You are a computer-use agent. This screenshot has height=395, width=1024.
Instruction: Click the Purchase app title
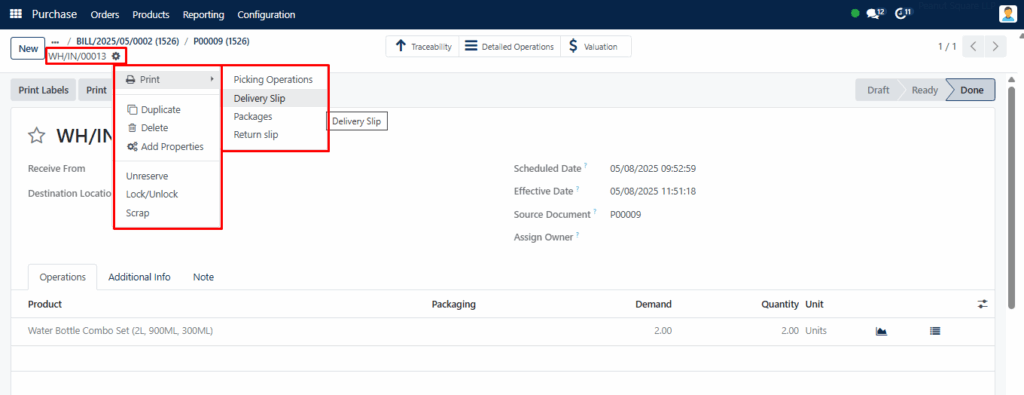pyautogui.click(x=54, y=14)
